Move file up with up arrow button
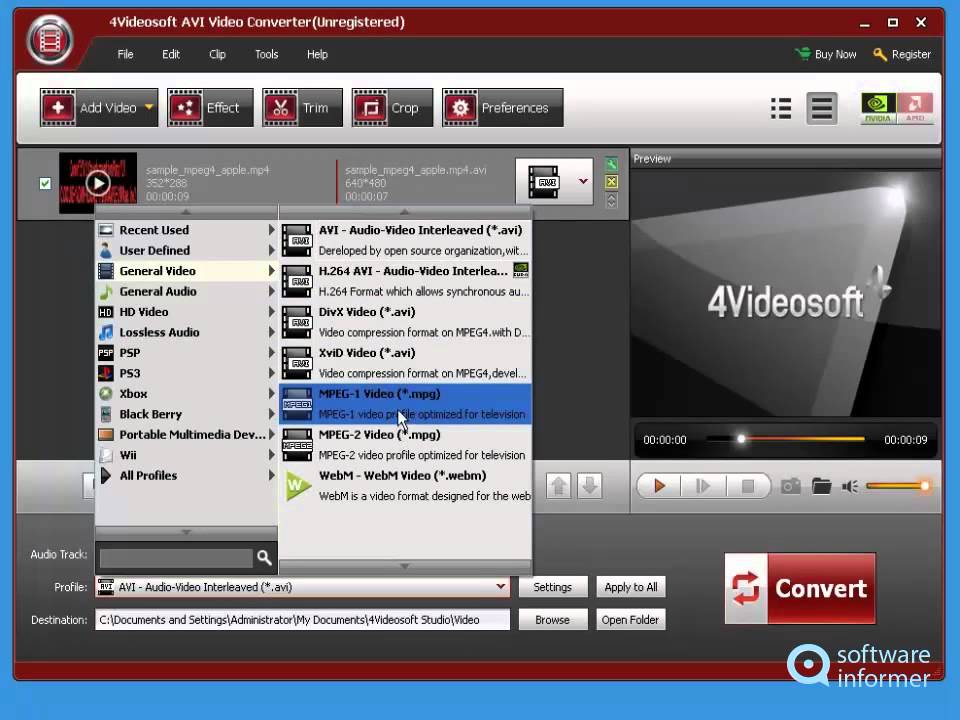Image resolution: width=960 pixels, height=720 pixels. 558,486
